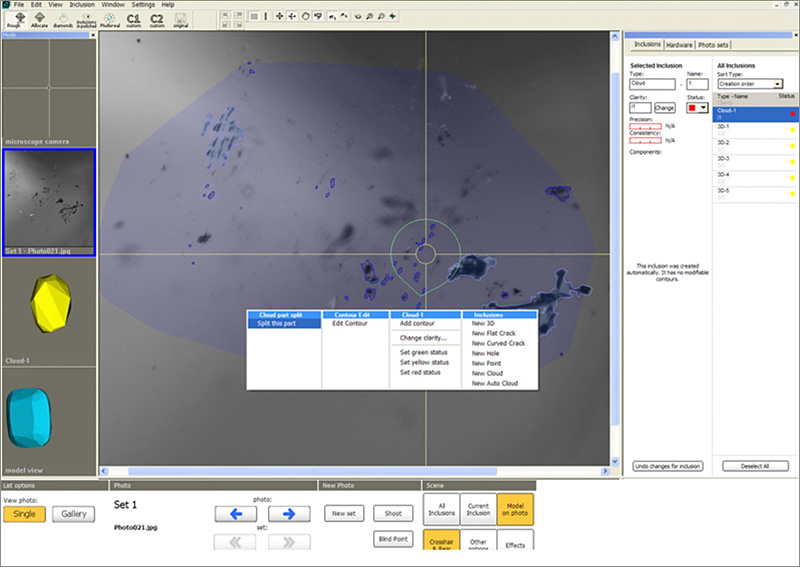
Task: Activate the C1 custom view icon
Action: pyautogui.click(x=133, y=17)
